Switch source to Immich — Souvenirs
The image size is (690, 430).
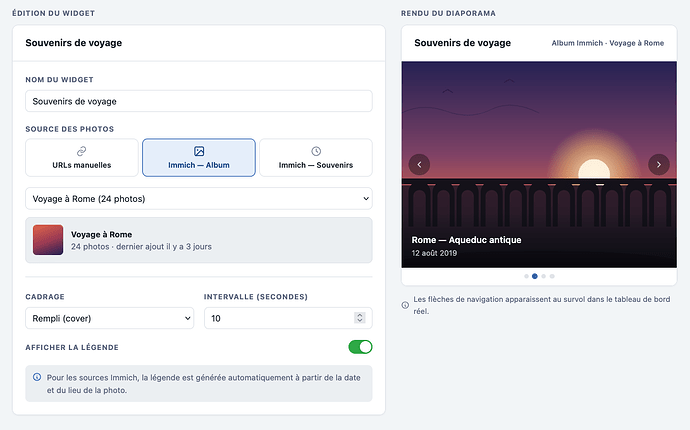point(316,158)
